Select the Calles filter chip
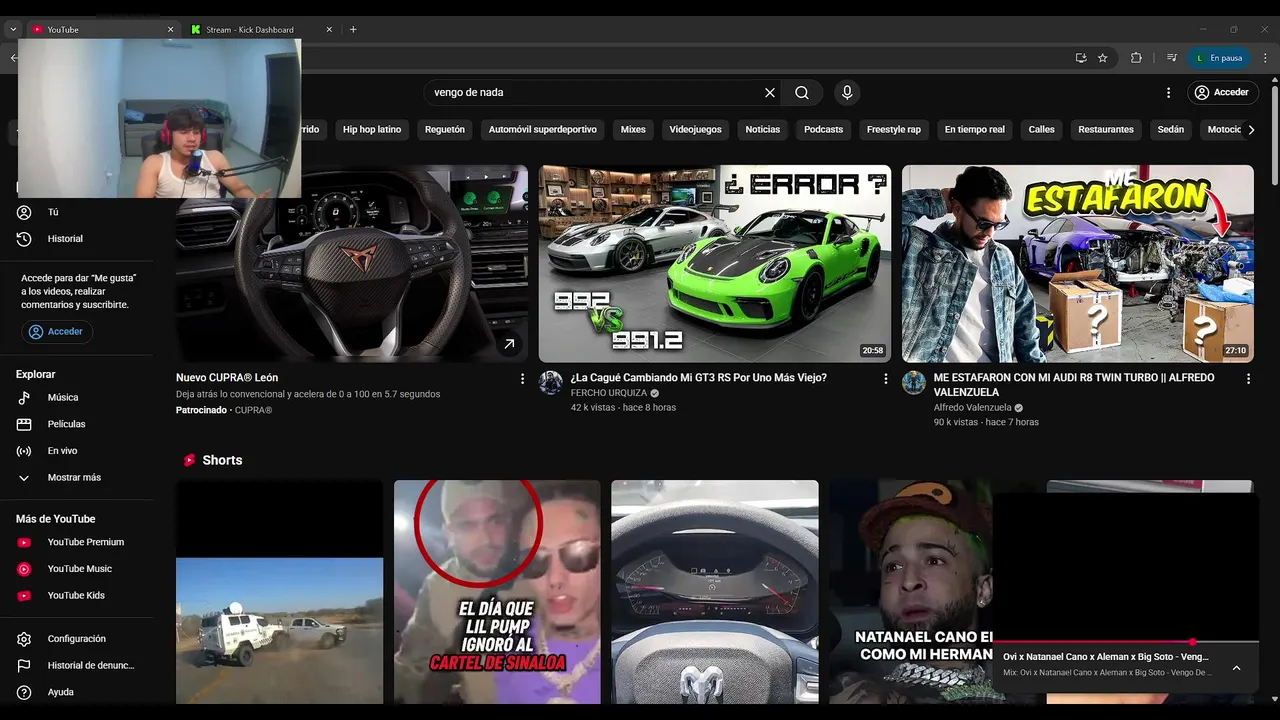 [x=1042, y=129]
